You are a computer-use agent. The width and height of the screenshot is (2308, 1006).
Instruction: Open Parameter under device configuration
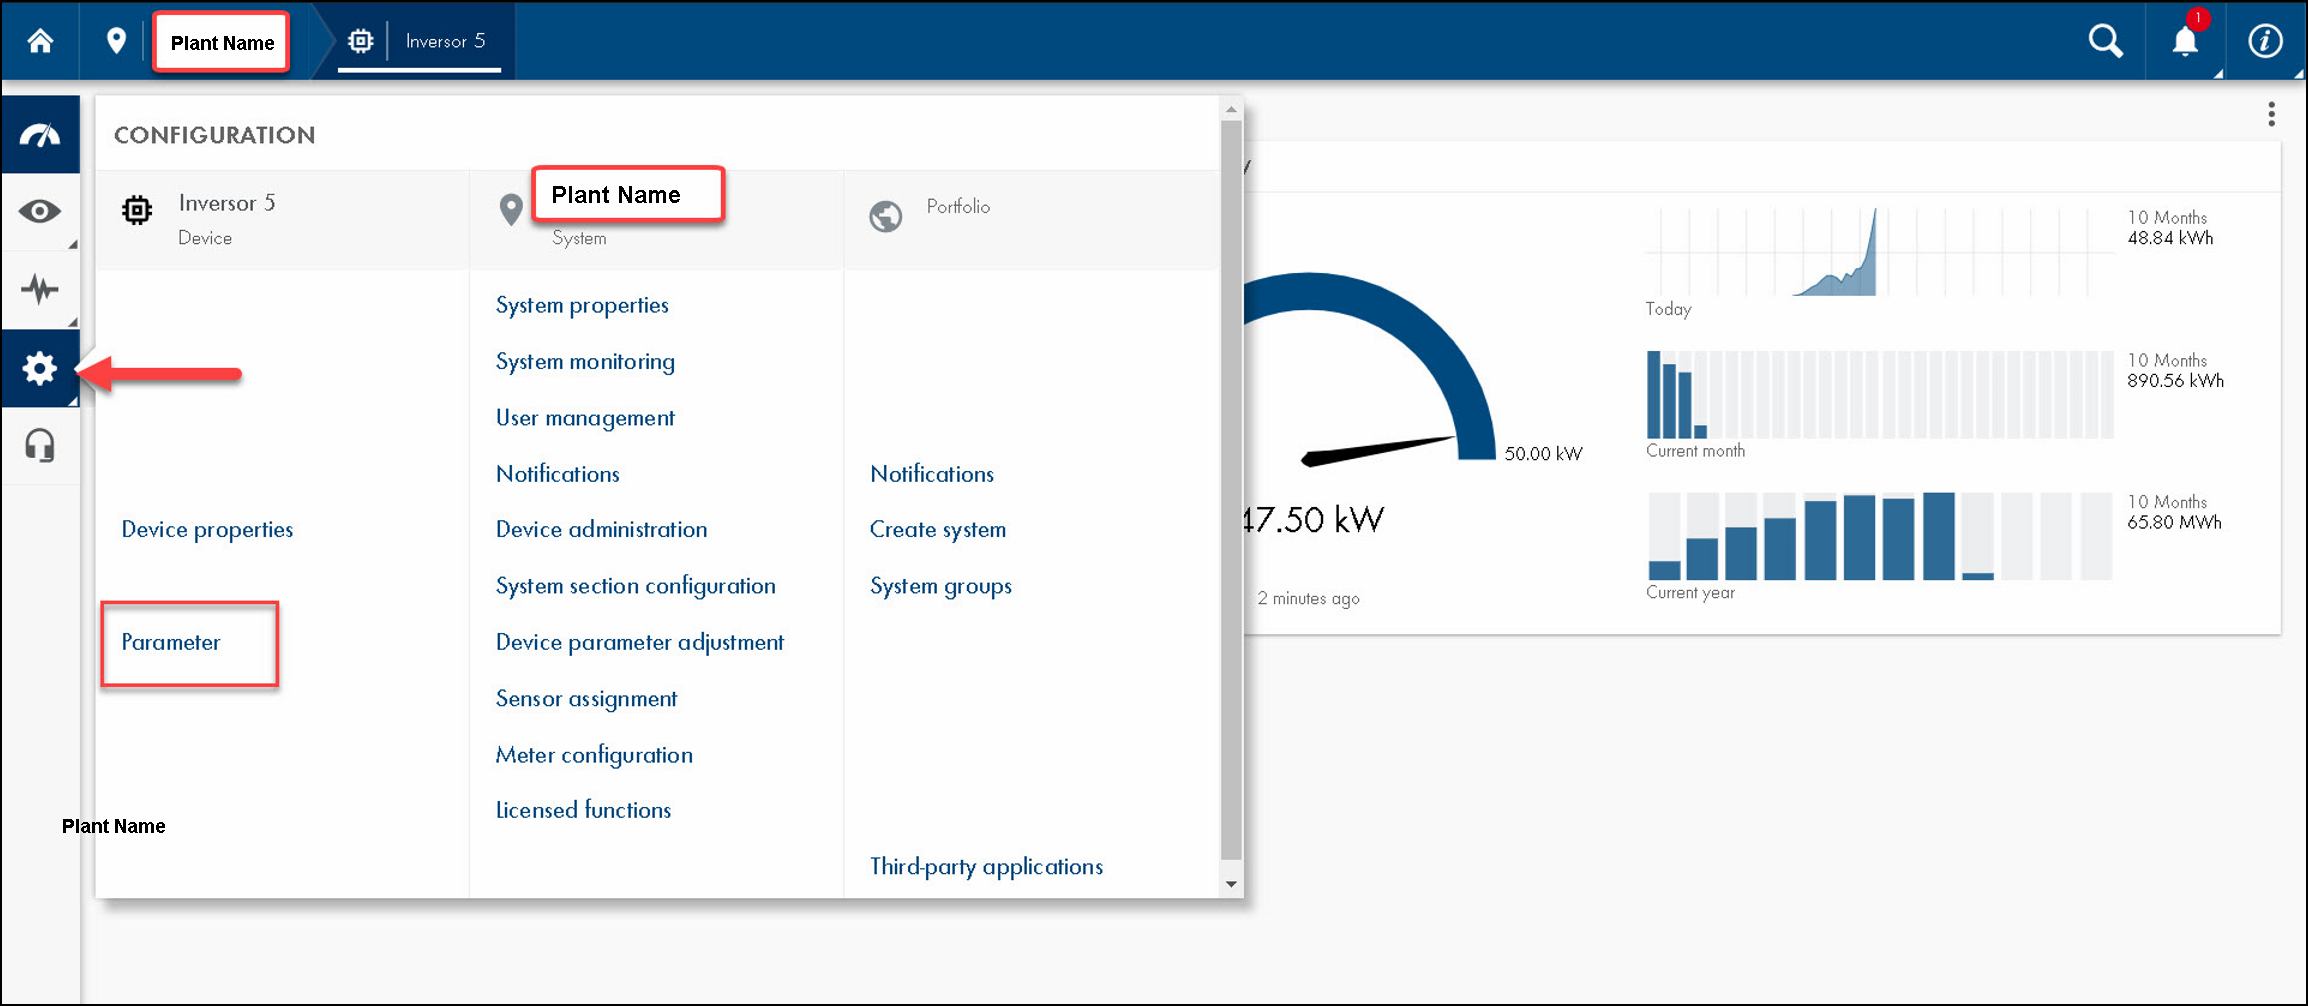point(171,642)
